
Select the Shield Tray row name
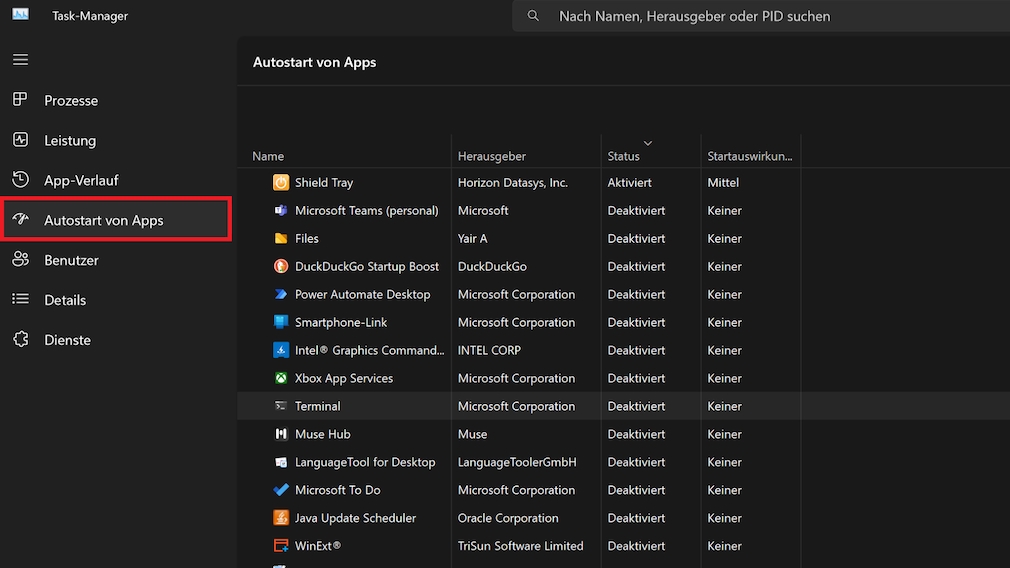point(324,182)
